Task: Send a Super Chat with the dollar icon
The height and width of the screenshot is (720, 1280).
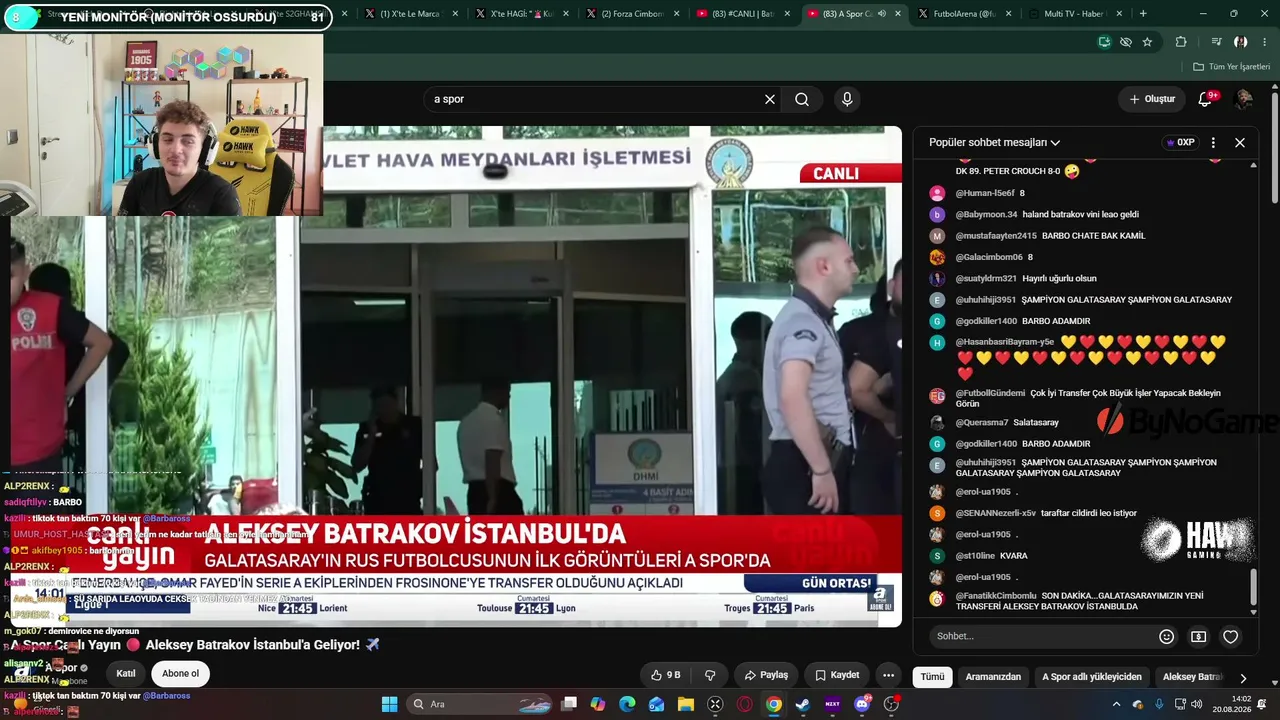Action: coord(1199,636)
